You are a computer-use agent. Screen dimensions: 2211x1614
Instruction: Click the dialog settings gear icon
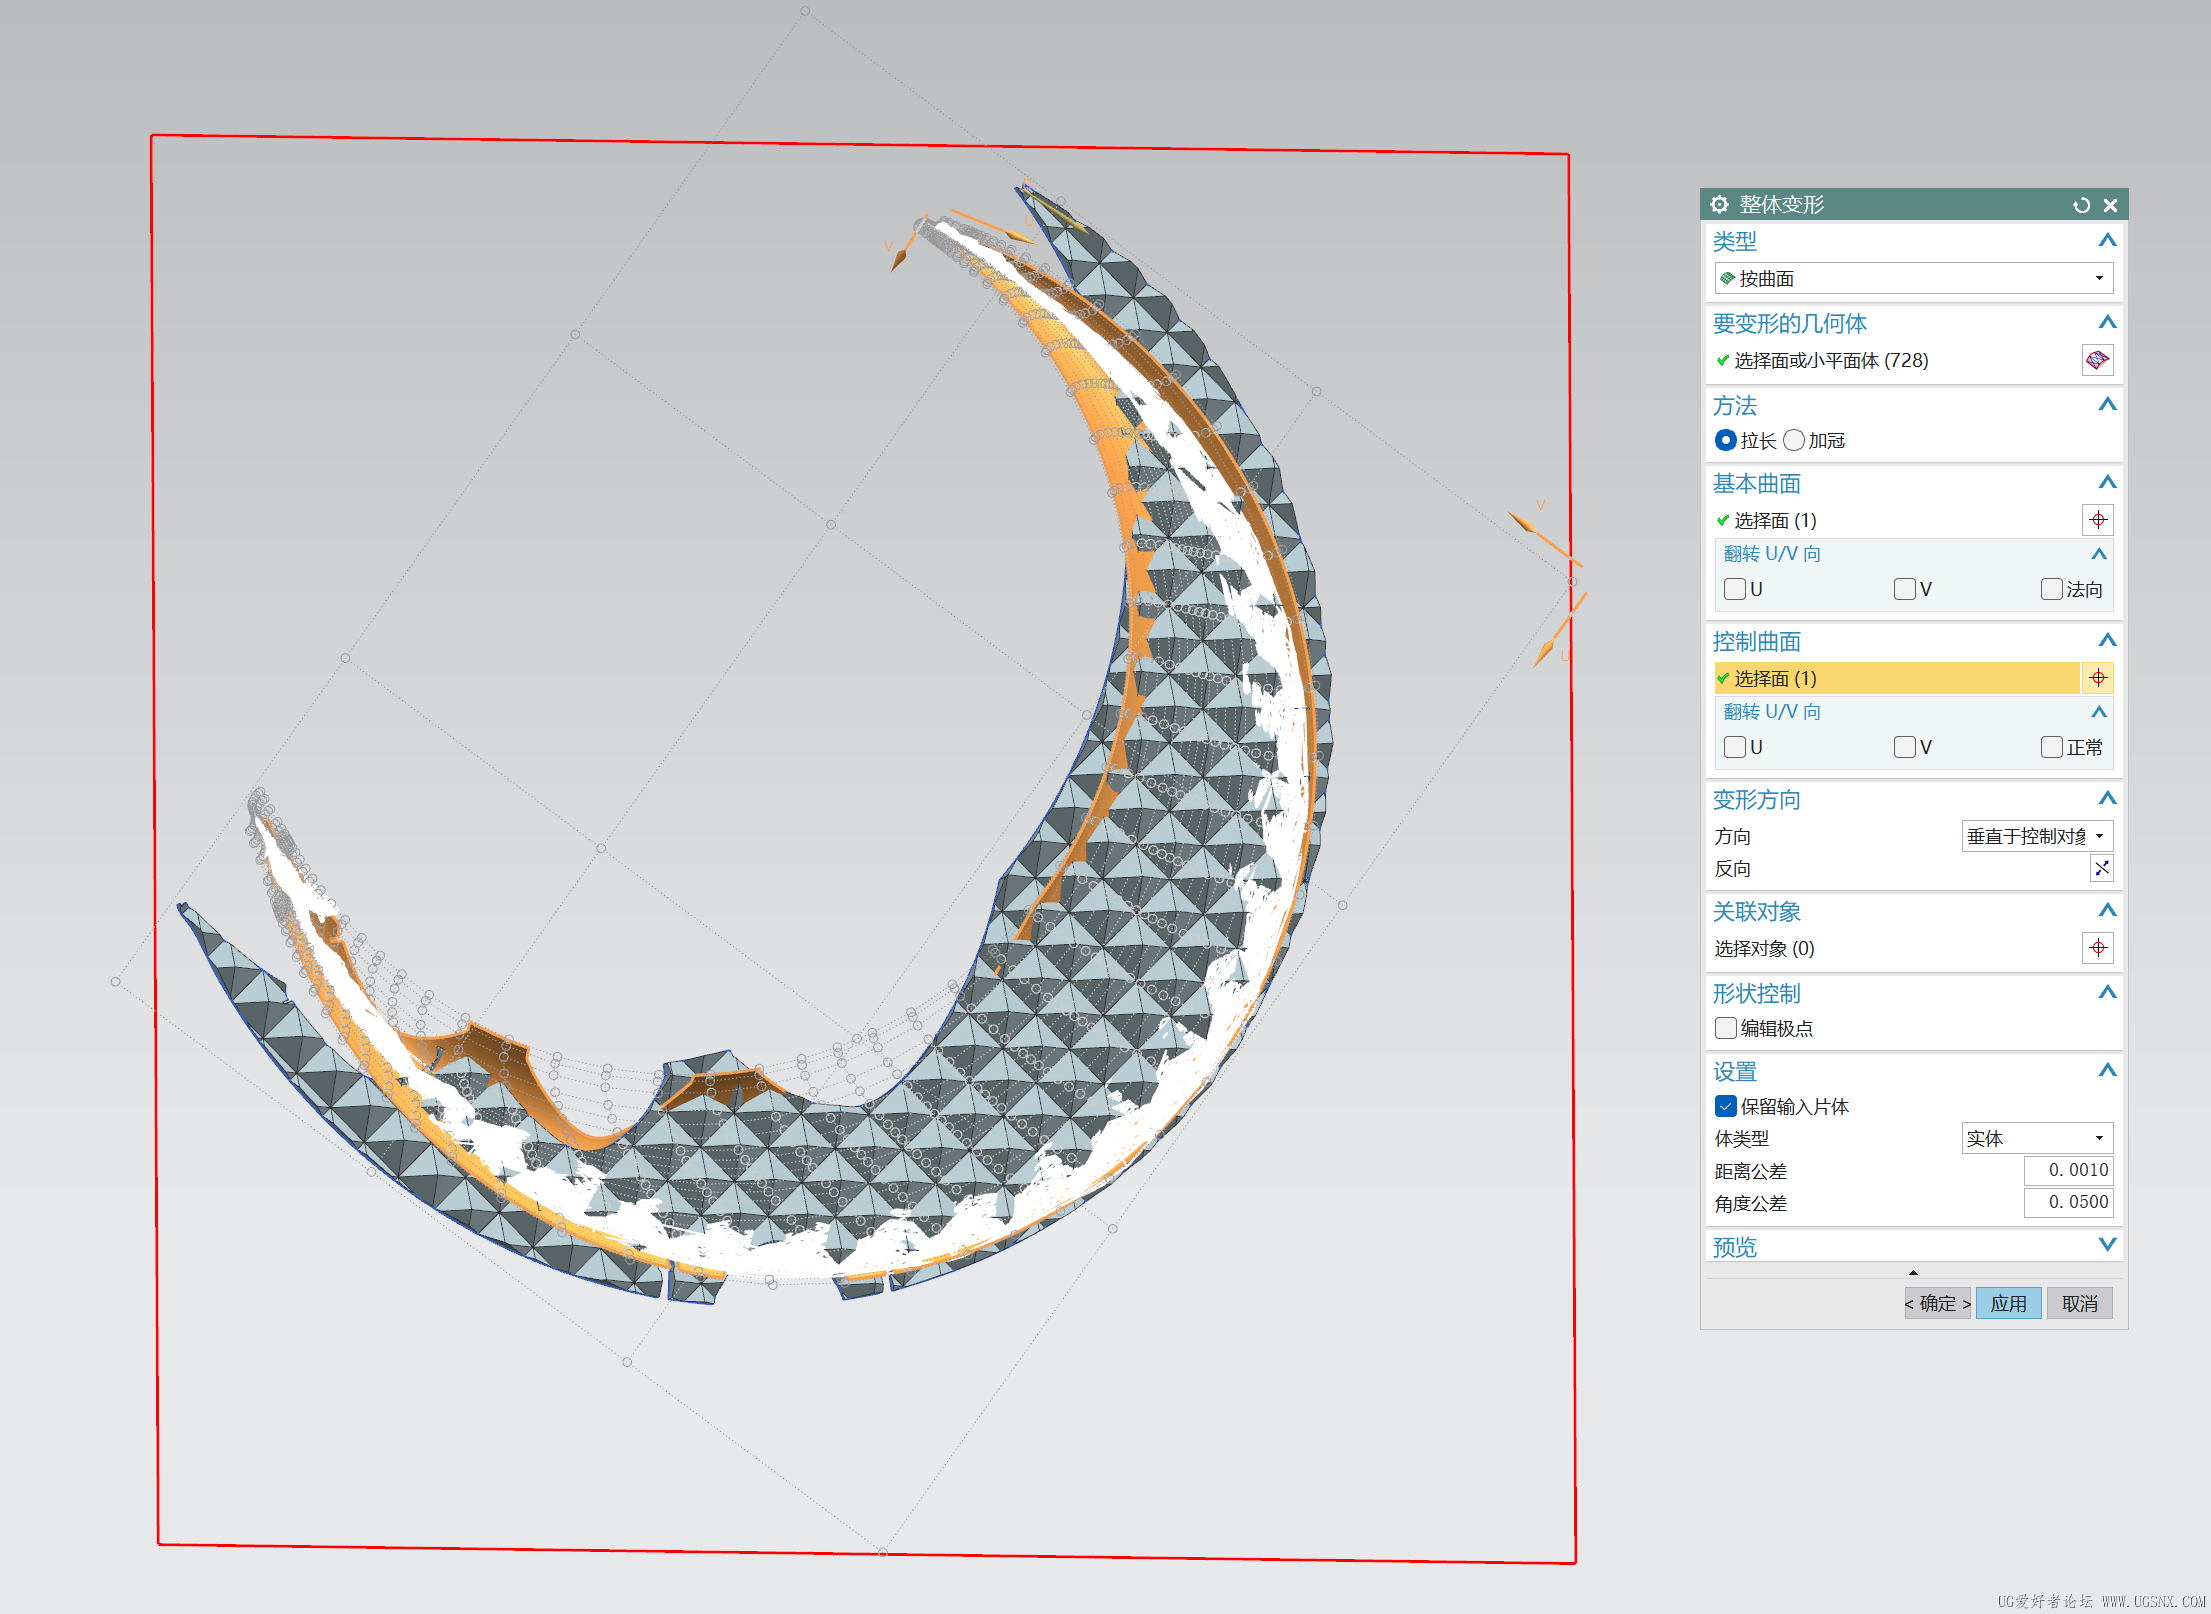[x=1719, y=204]
